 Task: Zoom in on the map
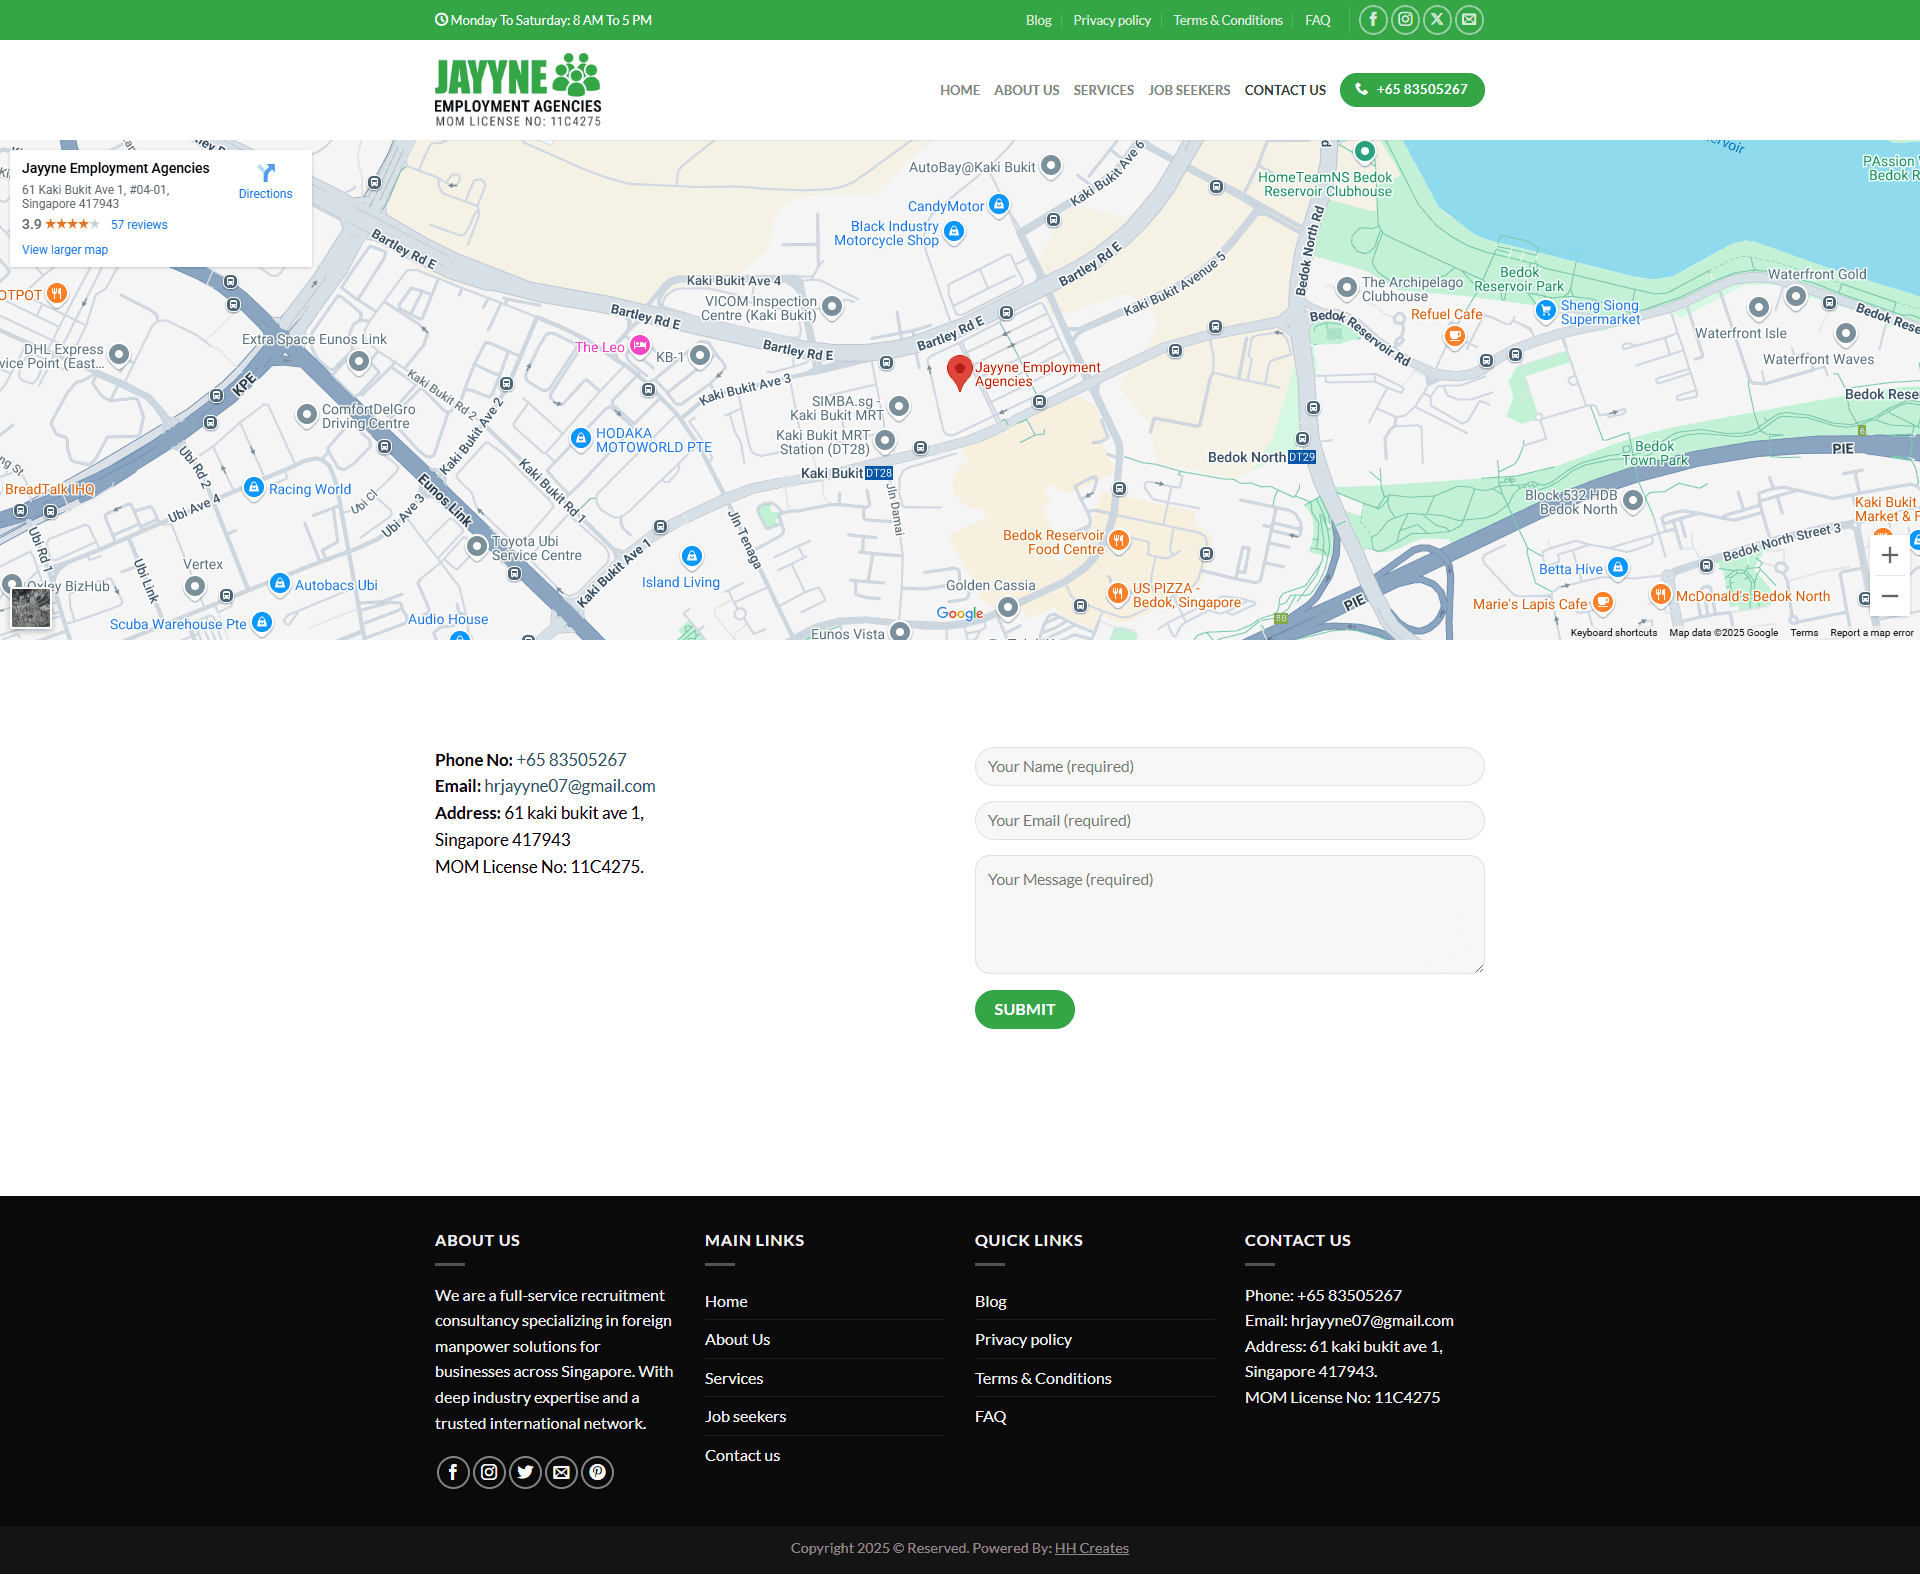point(1889,556)
